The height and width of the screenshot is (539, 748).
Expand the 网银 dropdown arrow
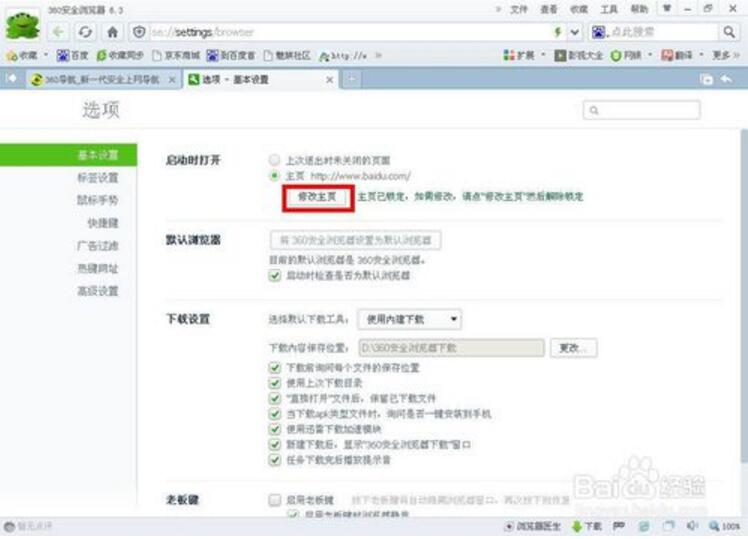[x=650, y=55]
